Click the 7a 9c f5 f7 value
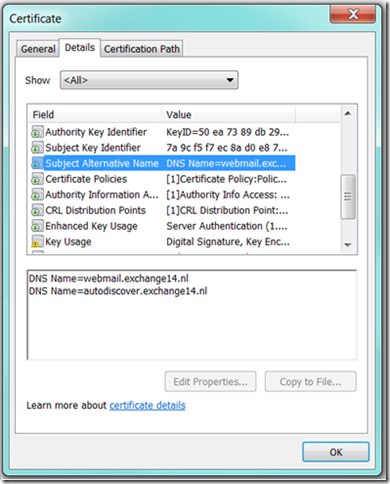This screenshot has height=484, width=390. pyautogui.click(x=227, y=148)
